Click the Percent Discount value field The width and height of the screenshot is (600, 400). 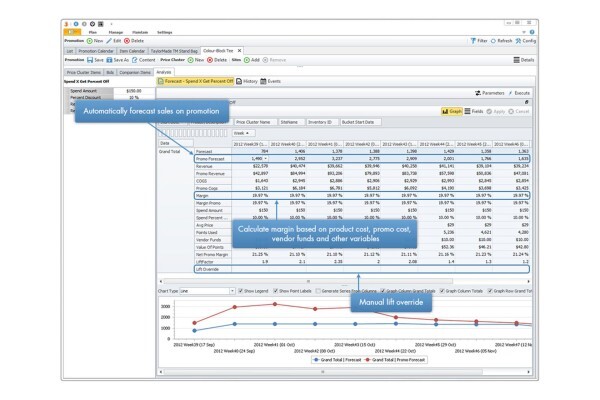[x=134, y=98]
